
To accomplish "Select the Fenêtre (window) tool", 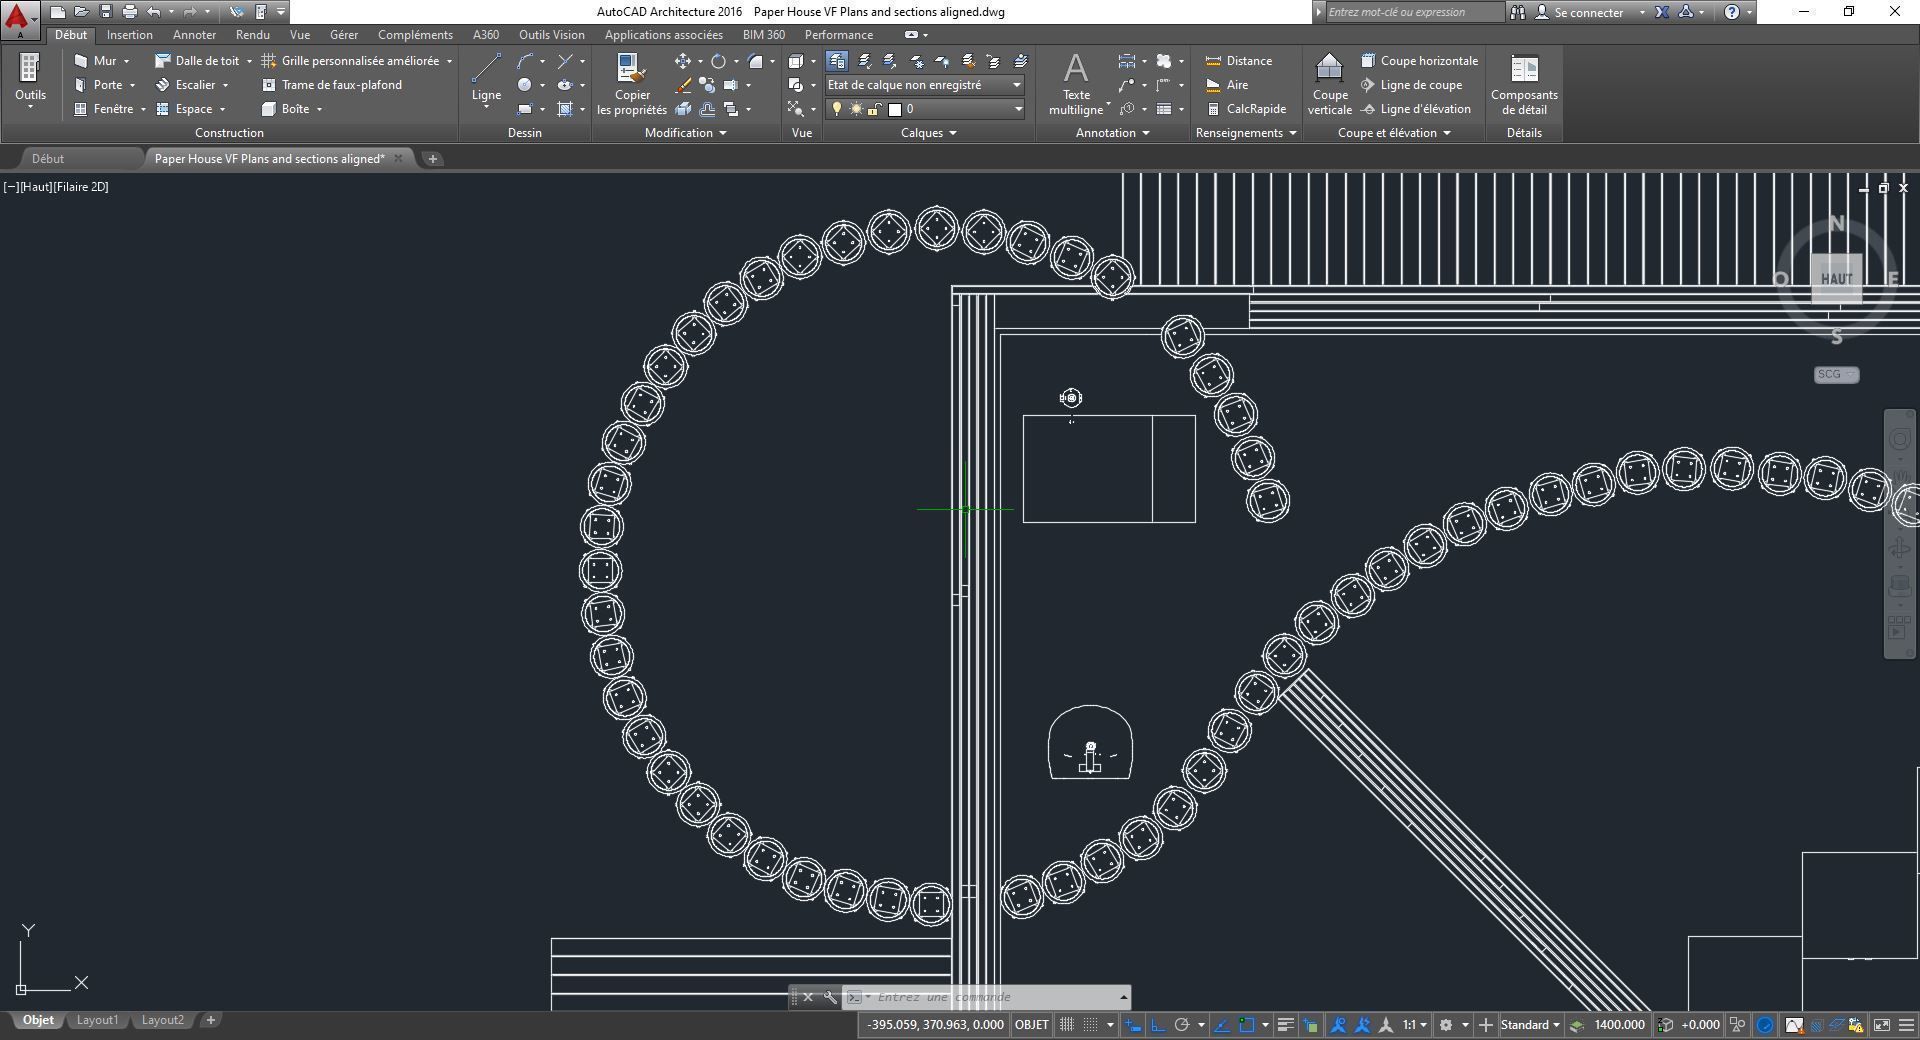I will [x=104, y=109].
